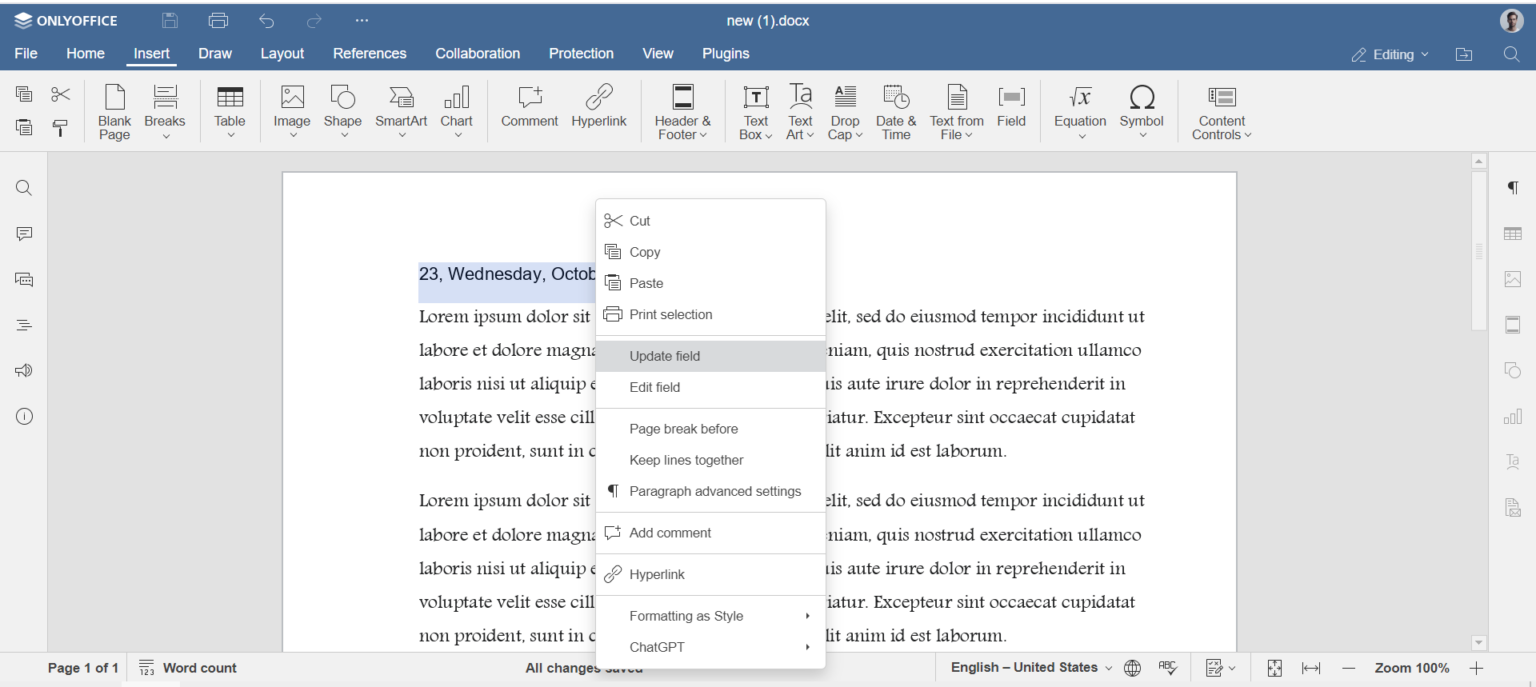Open paragraph settings in the right sidebar
The image size is (1536, 687).
[1512, 187]
